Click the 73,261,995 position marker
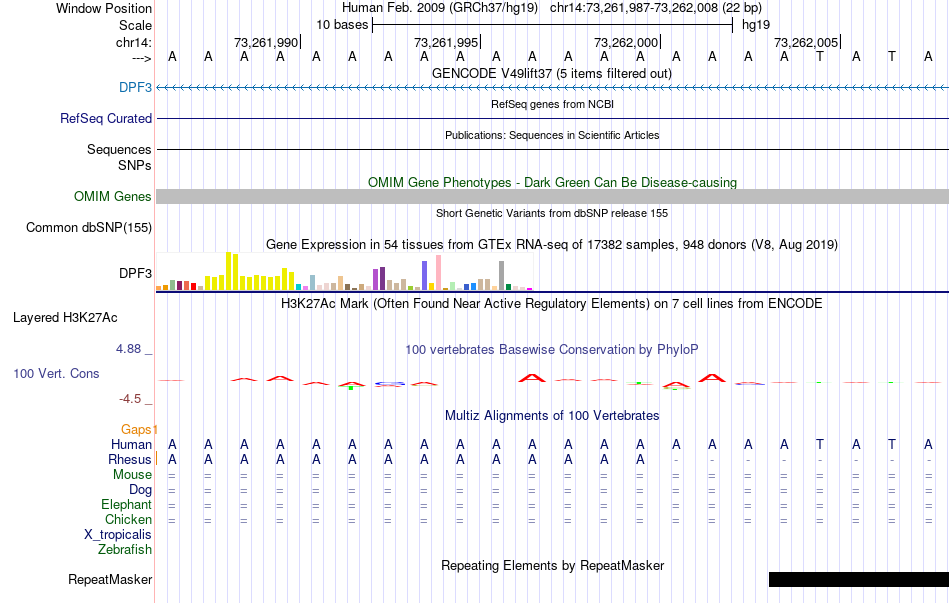This screenshot has width=950, height=603. pyautogui.click(x=447, y=42)
